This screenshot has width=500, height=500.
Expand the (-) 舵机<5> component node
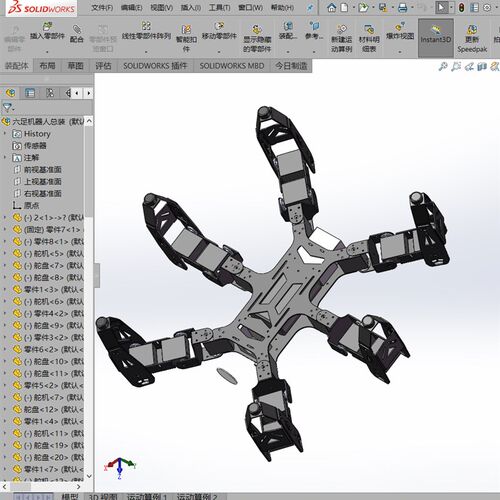pyautogui.click(x=5, y=253)
